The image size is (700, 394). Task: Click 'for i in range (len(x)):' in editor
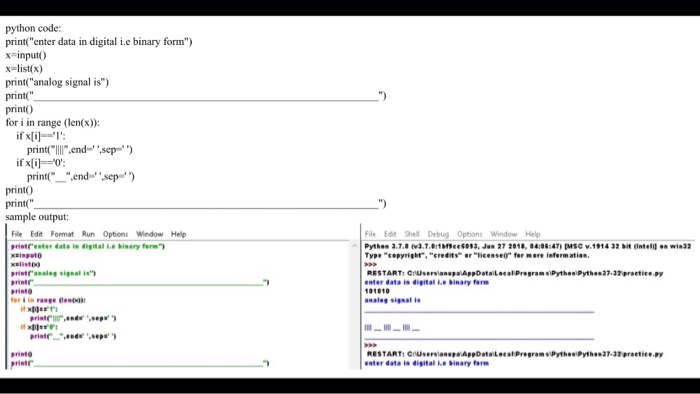pos(48,300)
